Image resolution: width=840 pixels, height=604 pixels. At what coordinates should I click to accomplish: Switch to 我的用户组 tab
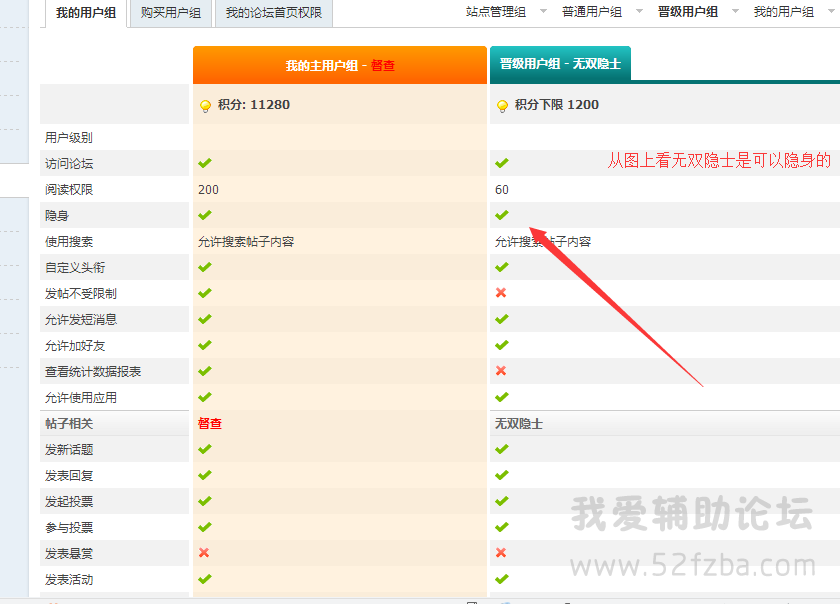86,12
